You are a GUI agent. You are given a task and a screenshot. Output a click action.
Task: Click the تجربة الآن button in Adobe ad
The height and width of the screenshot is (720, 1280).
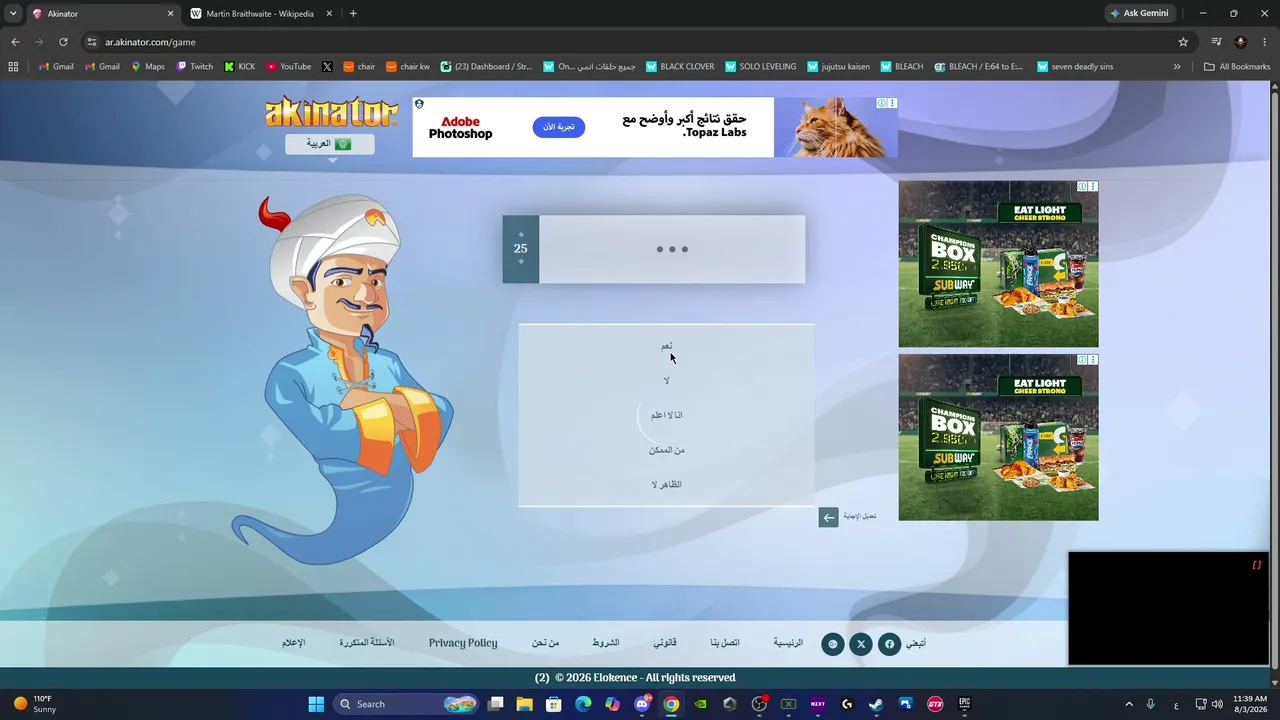(559, 127)
